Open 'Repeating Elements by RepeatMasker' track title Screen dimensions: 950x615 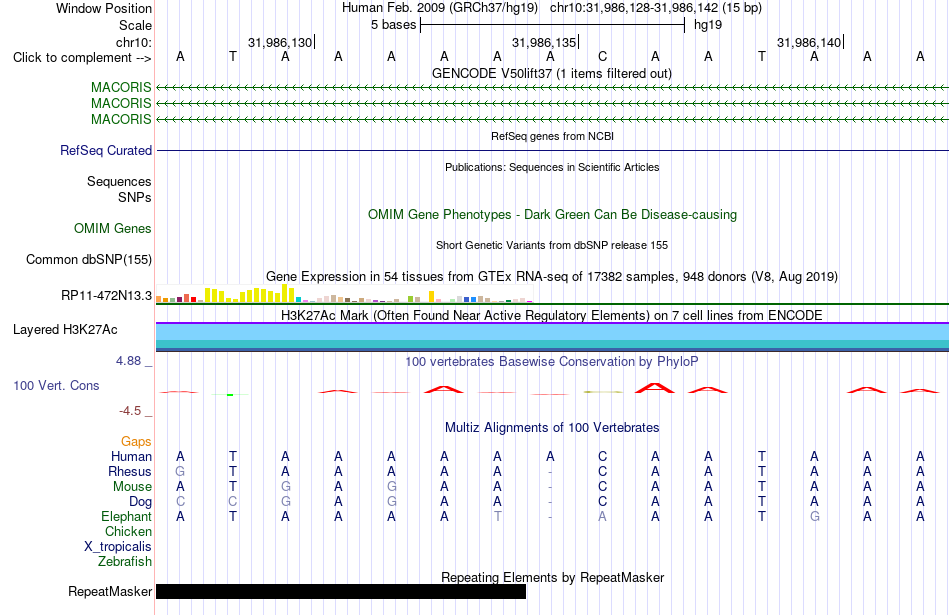552,577
